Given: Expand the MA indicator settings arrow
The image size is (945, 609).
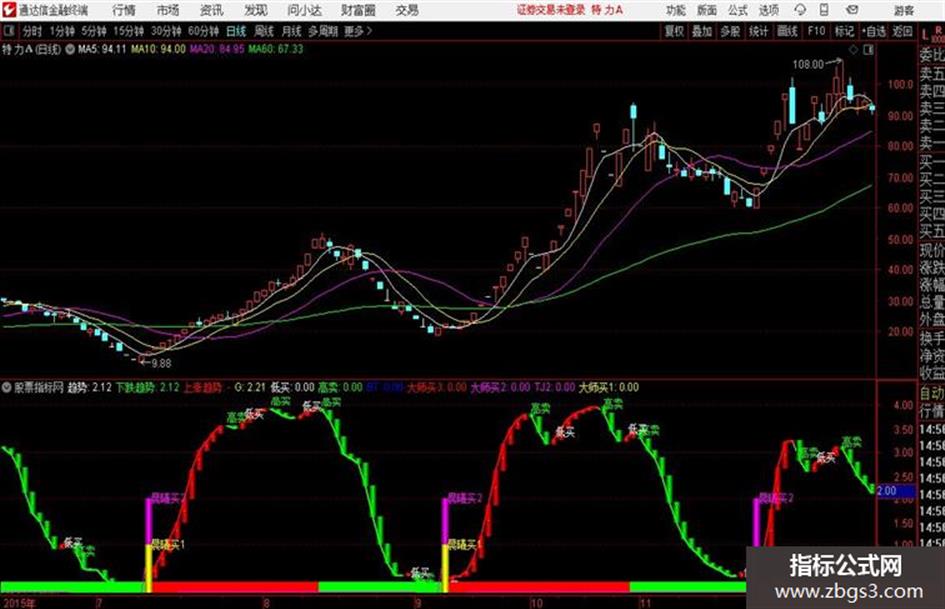Looking at the screenshot, I should click(x=70, y=49).
